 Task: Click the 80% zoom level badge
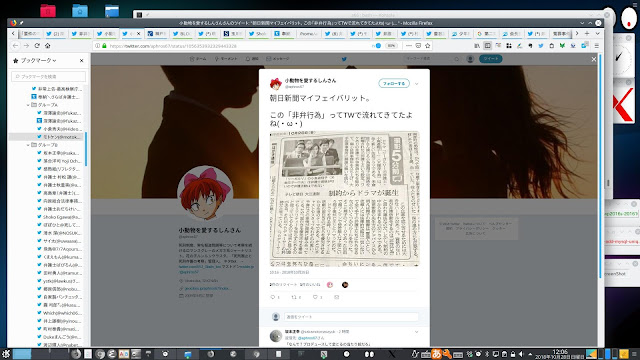(x=391, y=46)
